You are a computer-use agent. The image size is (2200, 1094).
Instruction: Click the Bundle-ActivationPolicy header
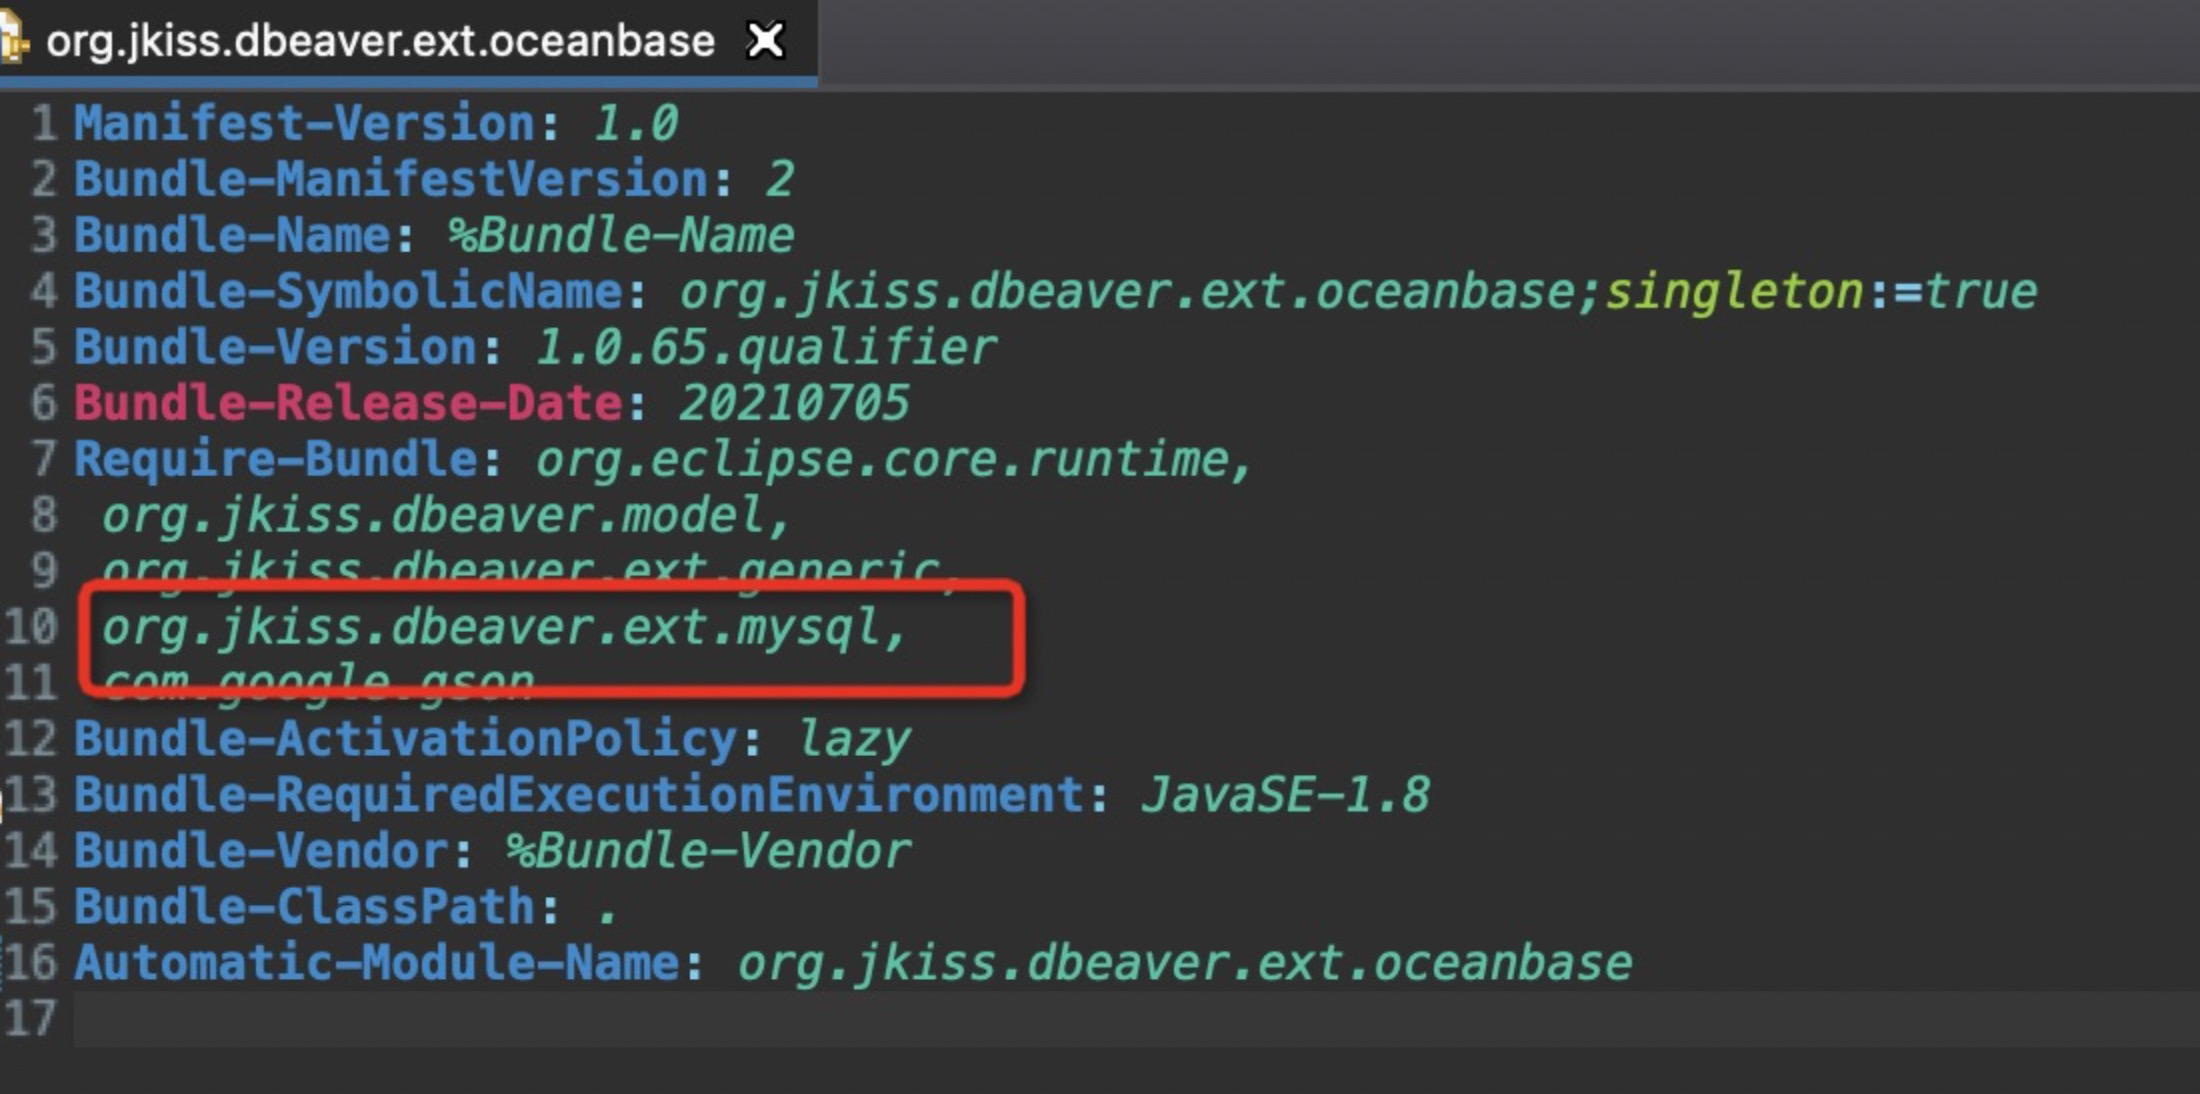(x=406, y=740)
